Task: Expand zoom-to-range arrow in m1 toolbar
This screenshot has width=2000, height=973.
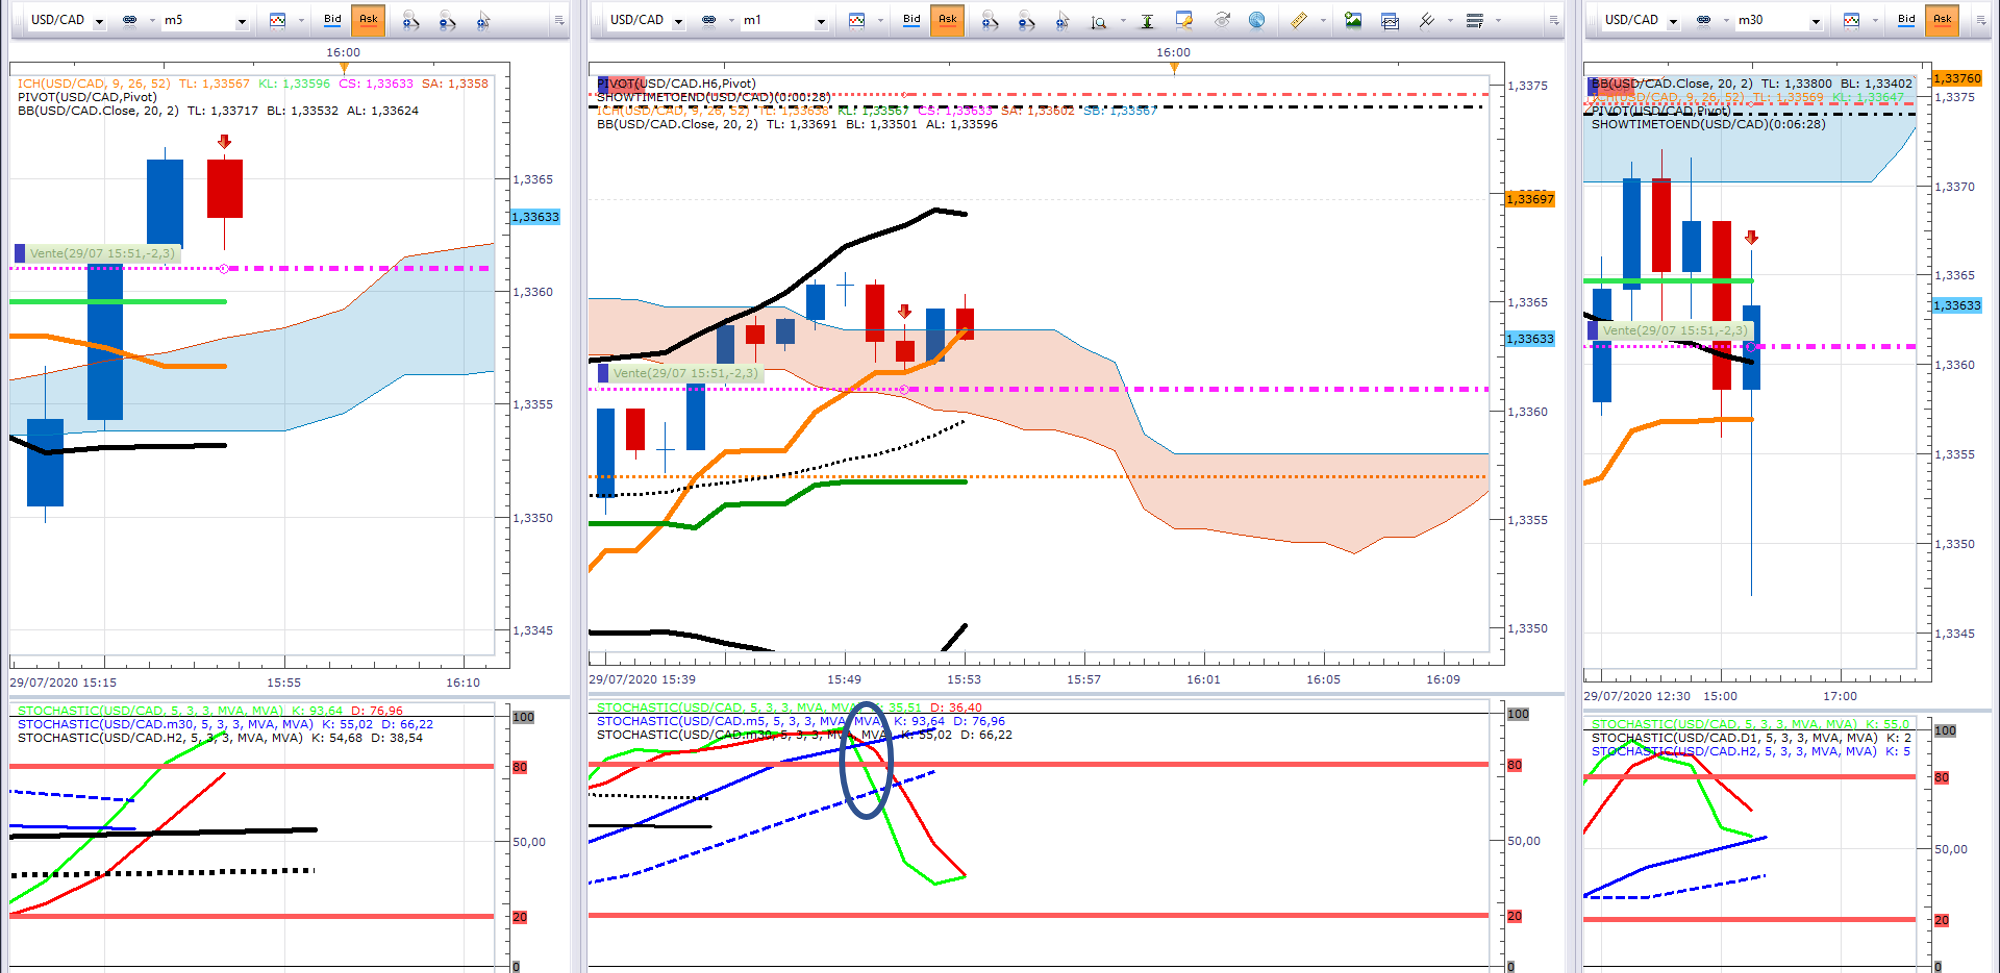Action: point(1123,20)
